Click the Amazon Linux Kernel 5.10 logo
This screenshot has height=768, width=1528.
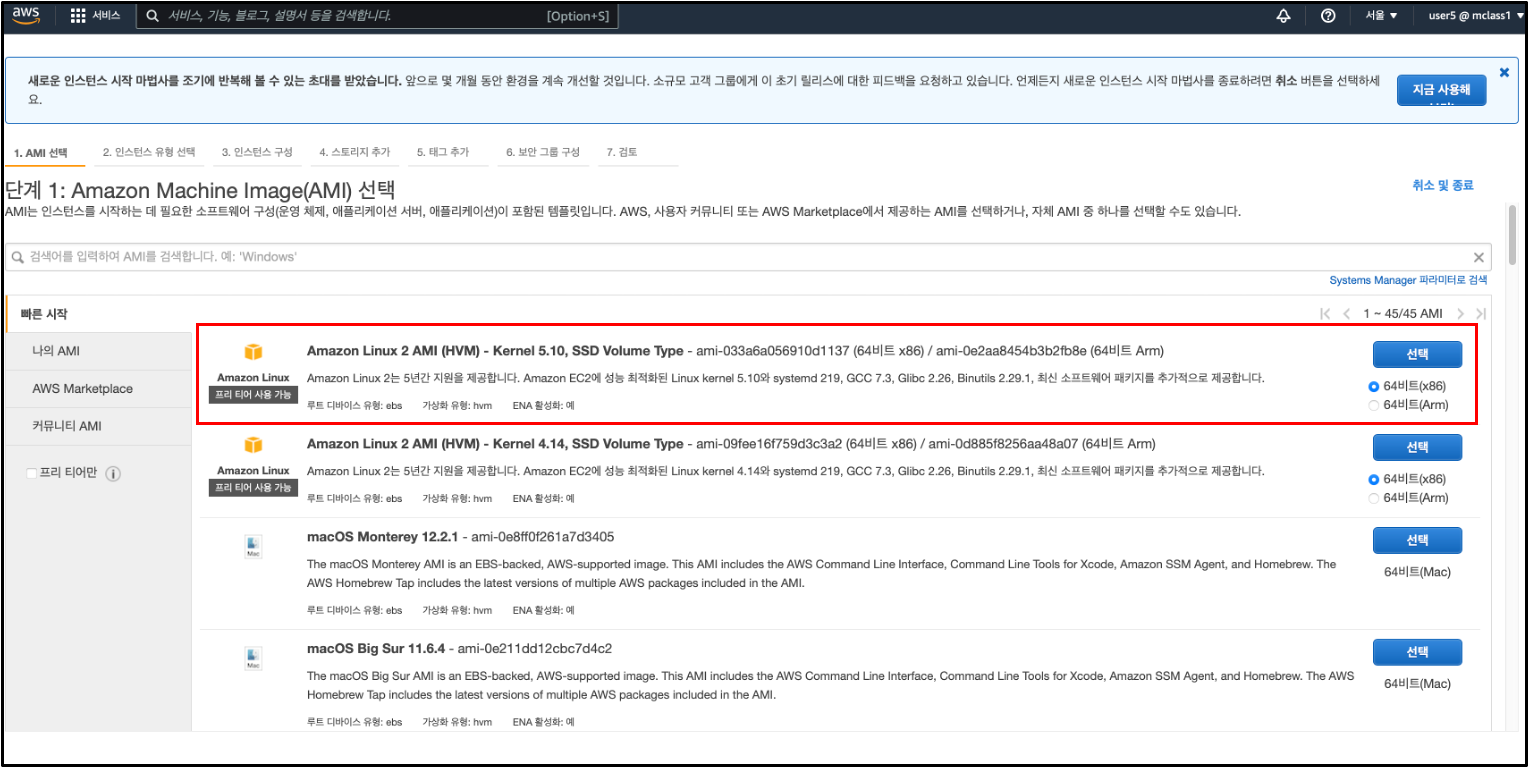(253, 352)
